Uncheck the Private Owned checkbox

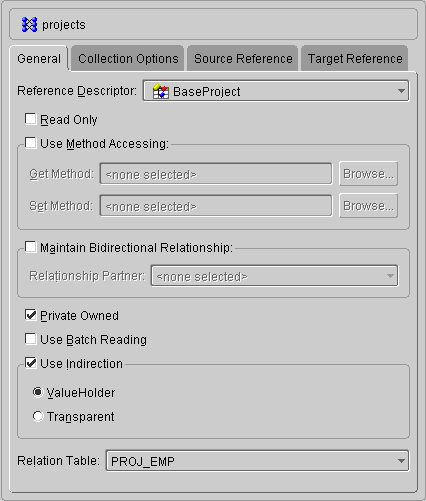pyautogui.click(x=31, y=315)
